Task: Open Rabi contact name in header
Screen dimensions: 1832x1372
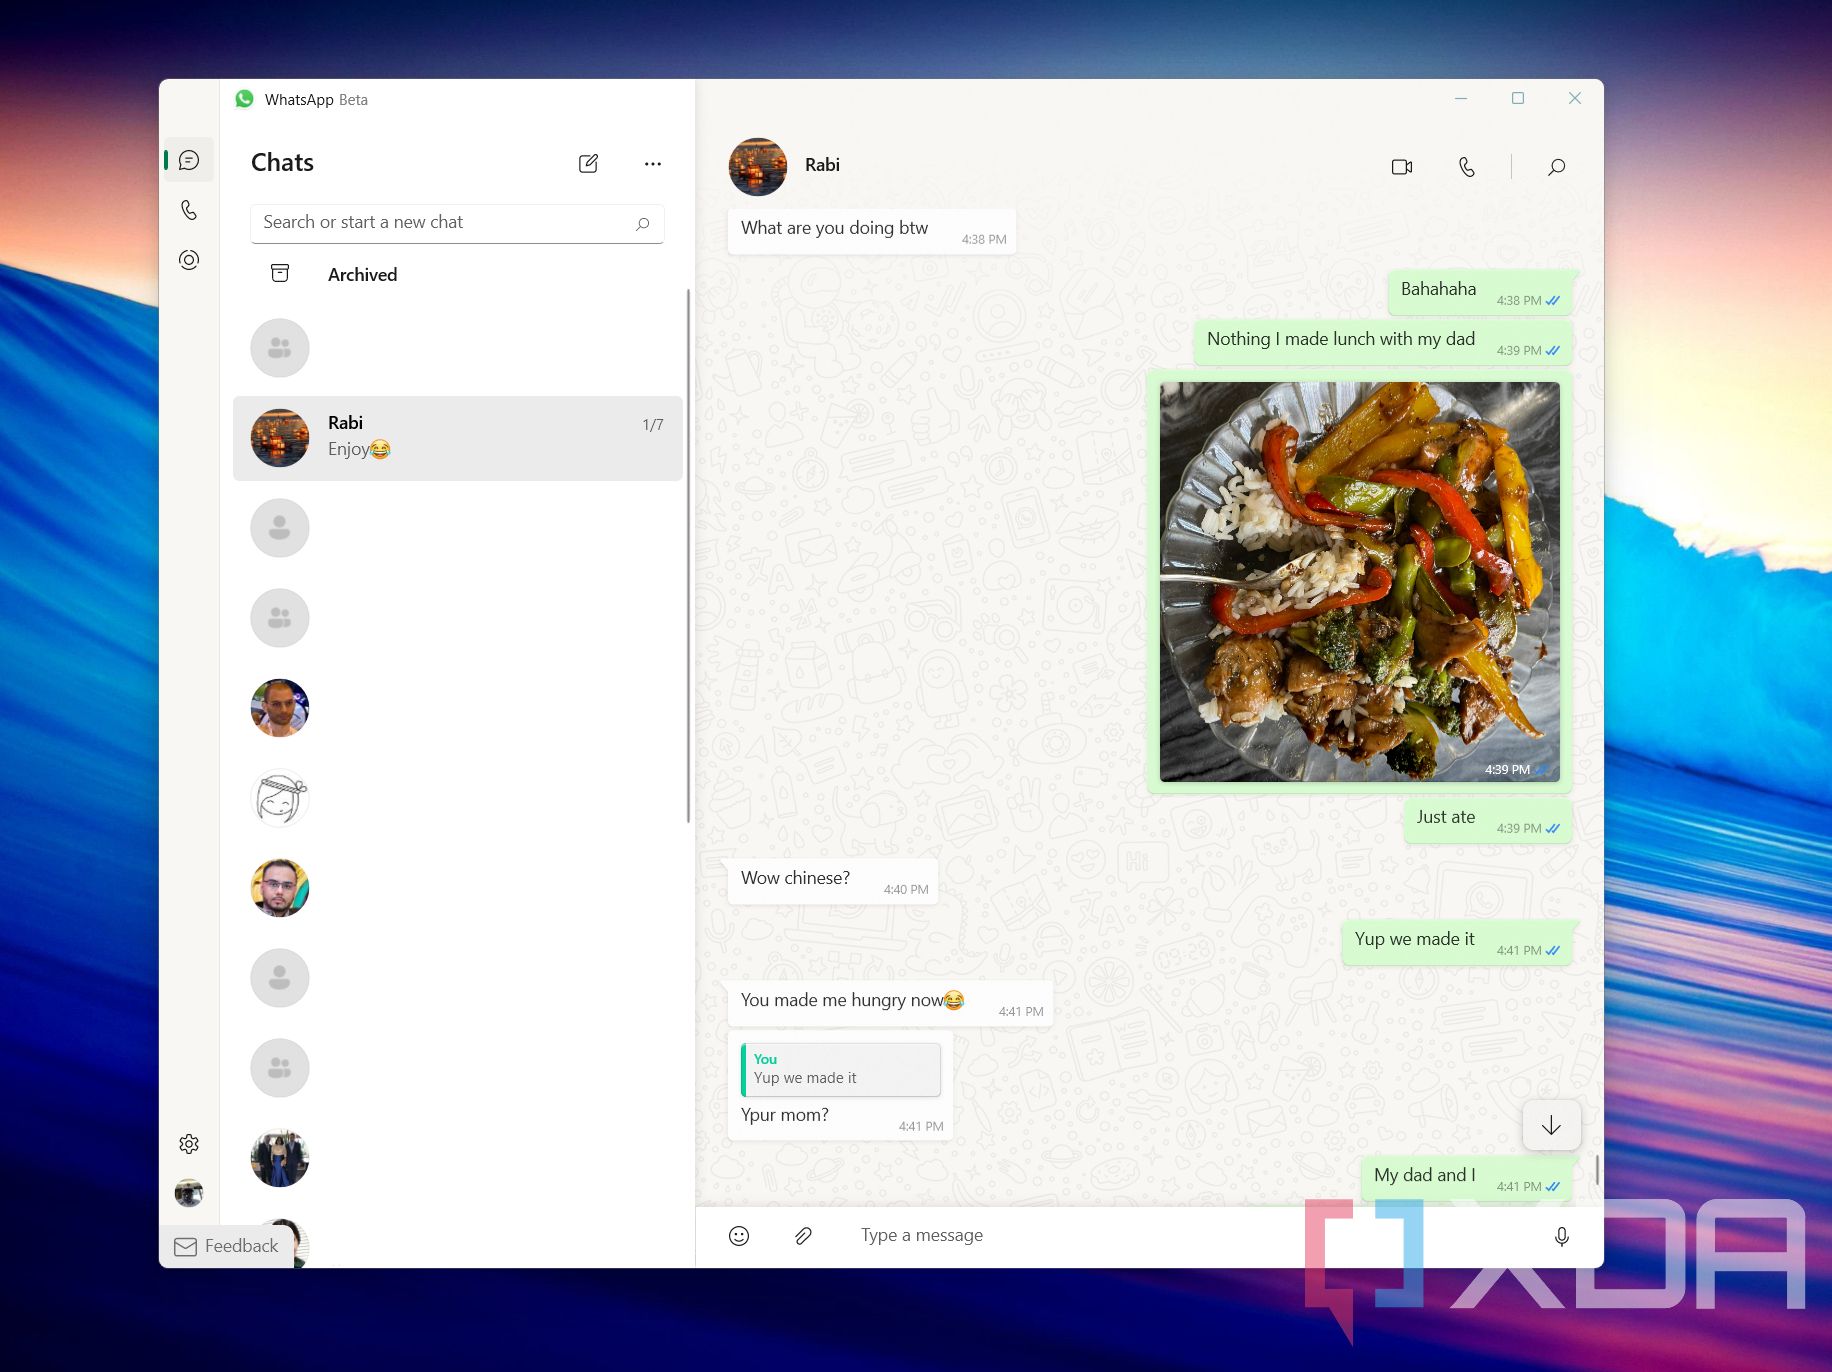Action: coord(822,165)
